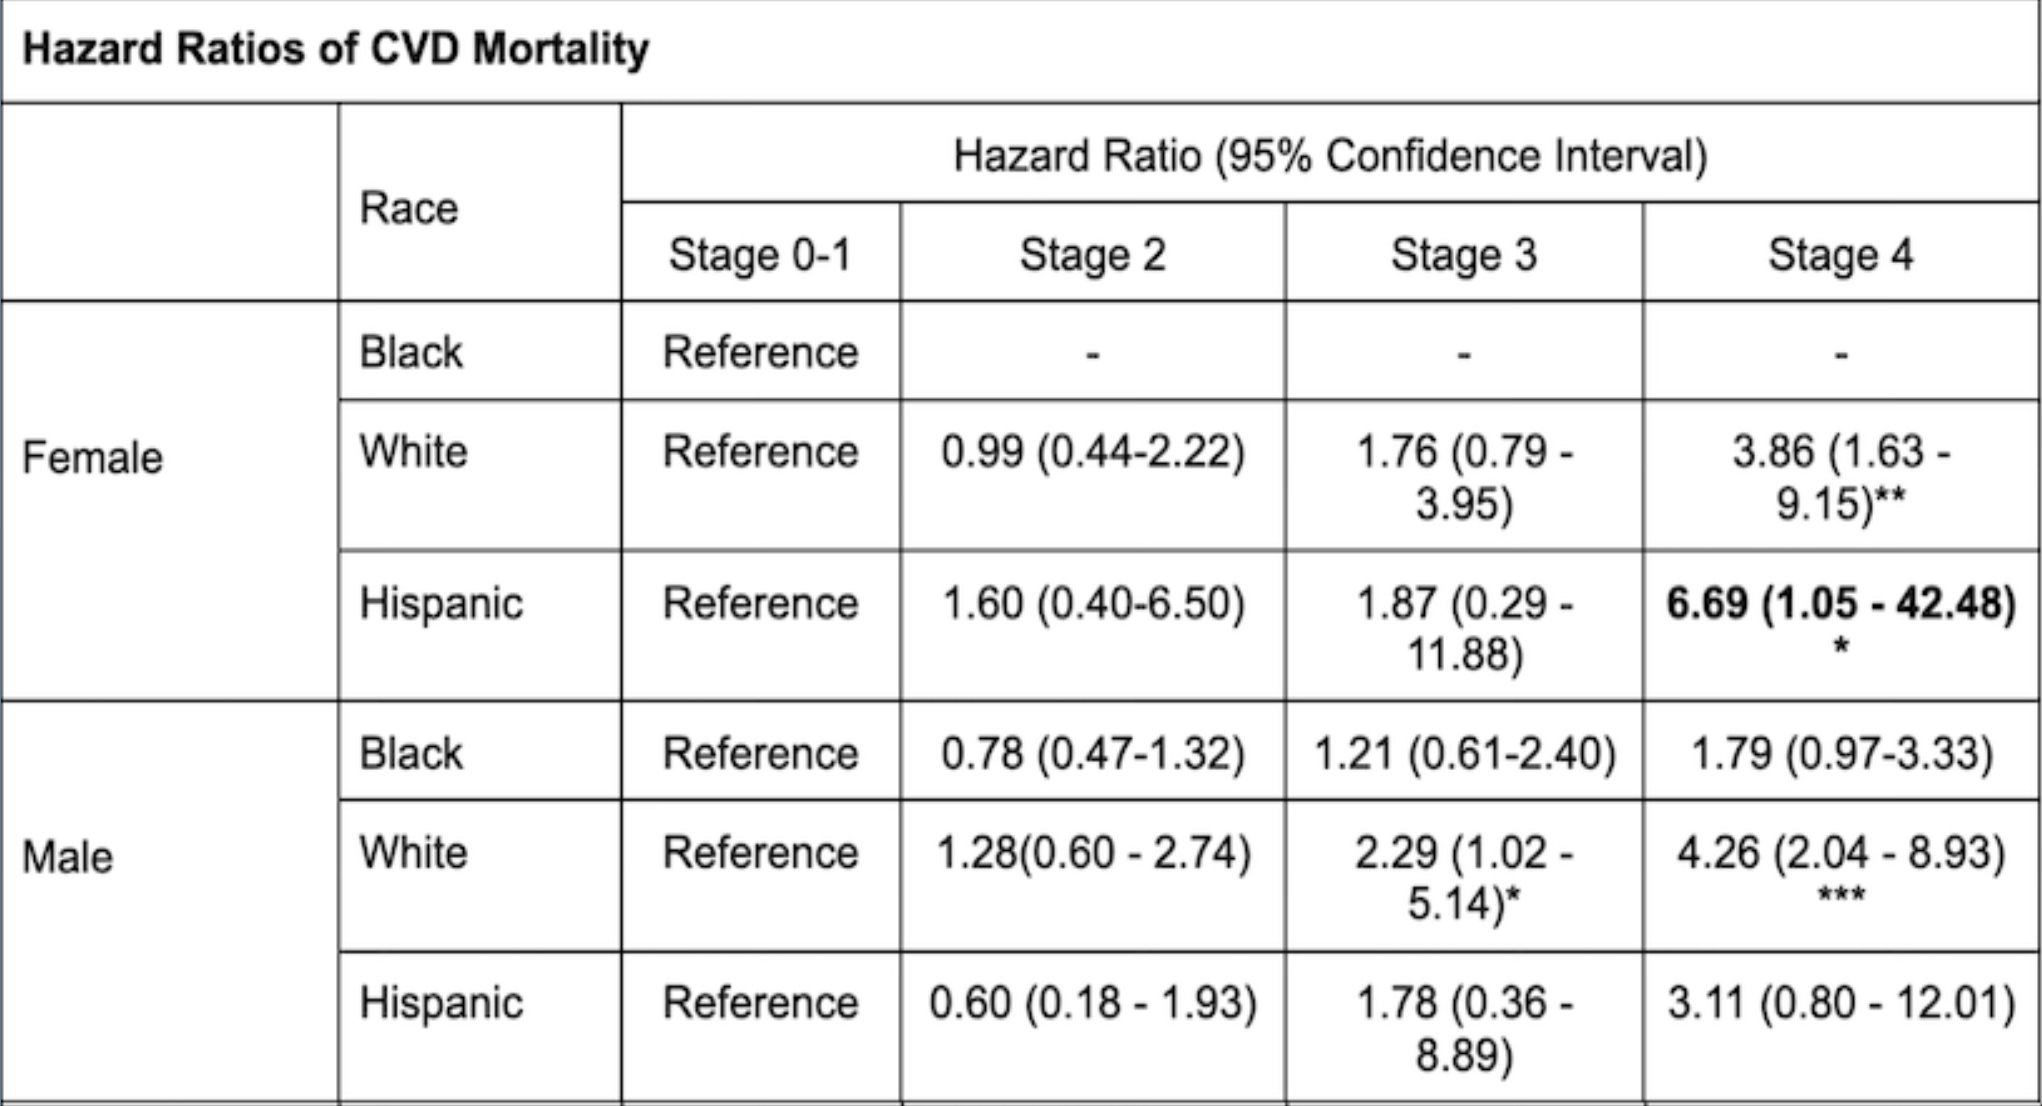Click the 3.86 (1.63 - 9.15) cell

[x=1840, y=476]
